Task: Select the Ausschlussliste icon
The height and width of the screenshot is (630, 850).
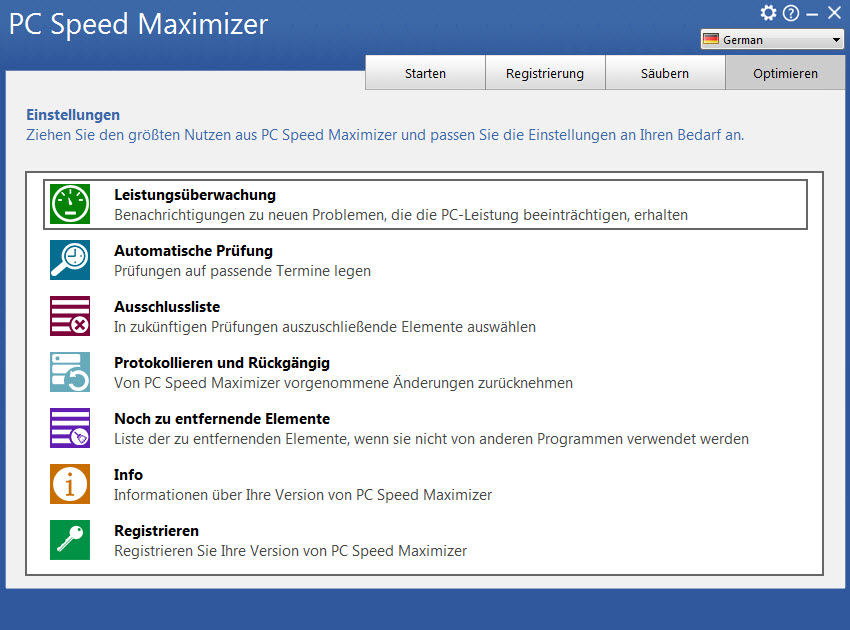Action: click(70, 316)
